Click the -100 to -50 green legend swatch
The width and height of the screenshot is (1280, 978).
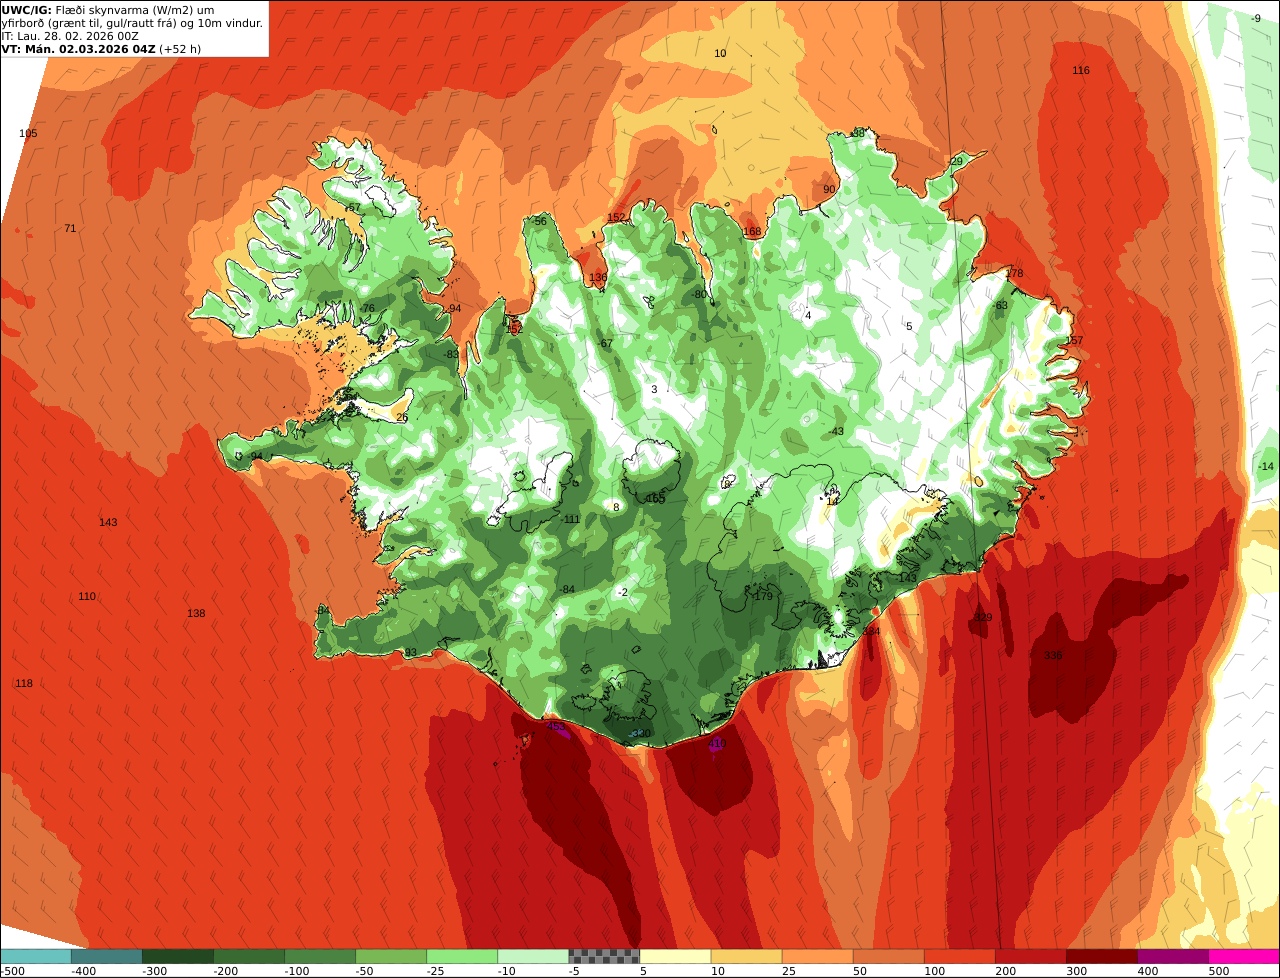tap(320, 956)
